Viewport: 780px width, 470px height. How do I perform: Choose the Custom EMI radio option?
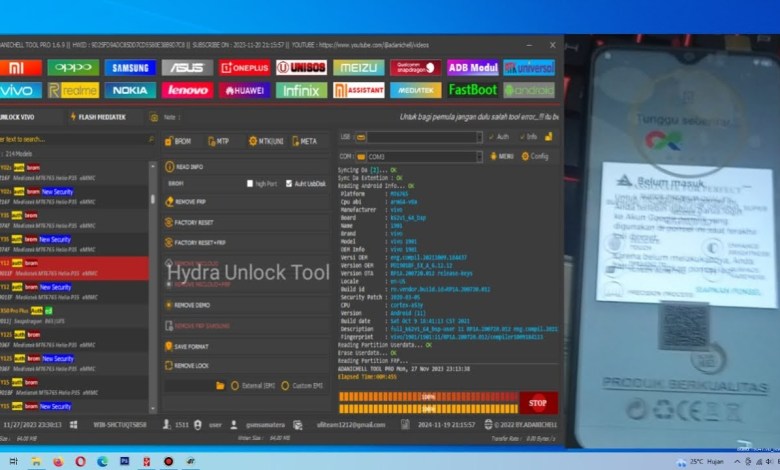(285, 384)
